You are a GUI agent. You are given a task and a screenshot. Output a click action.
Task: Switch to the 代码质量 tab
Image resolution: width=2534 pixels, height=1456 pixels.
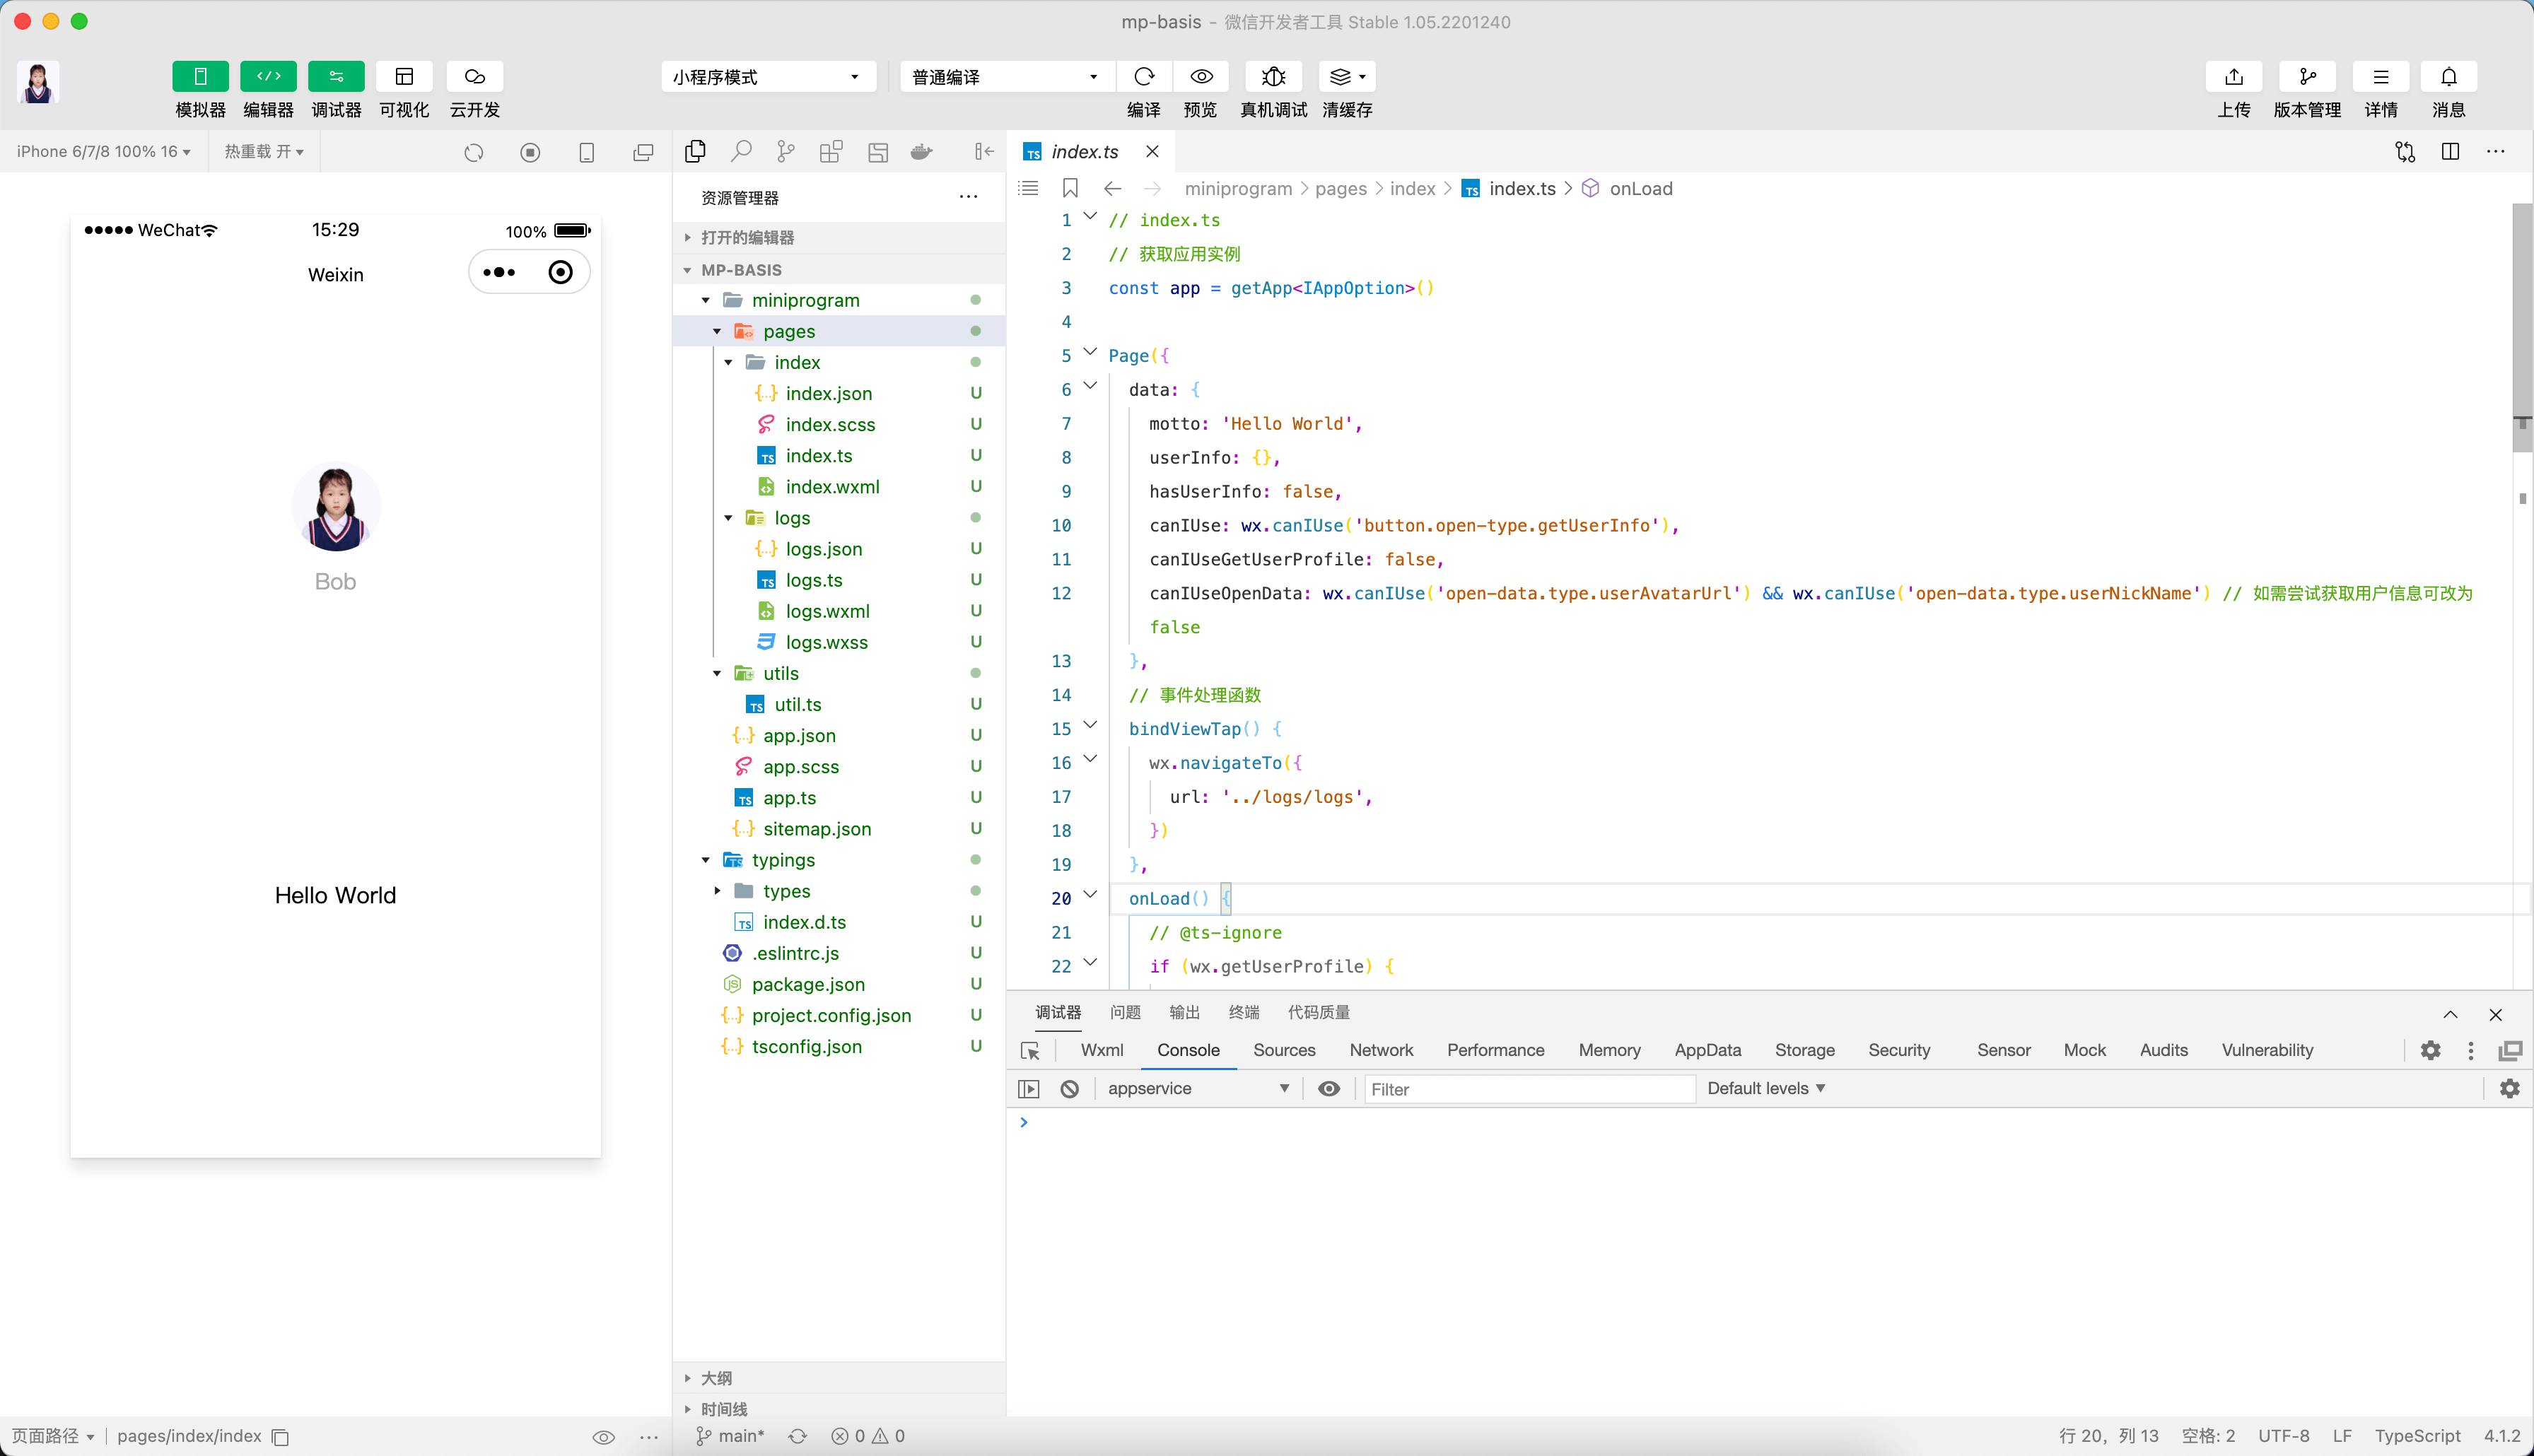[1319, 1013]
